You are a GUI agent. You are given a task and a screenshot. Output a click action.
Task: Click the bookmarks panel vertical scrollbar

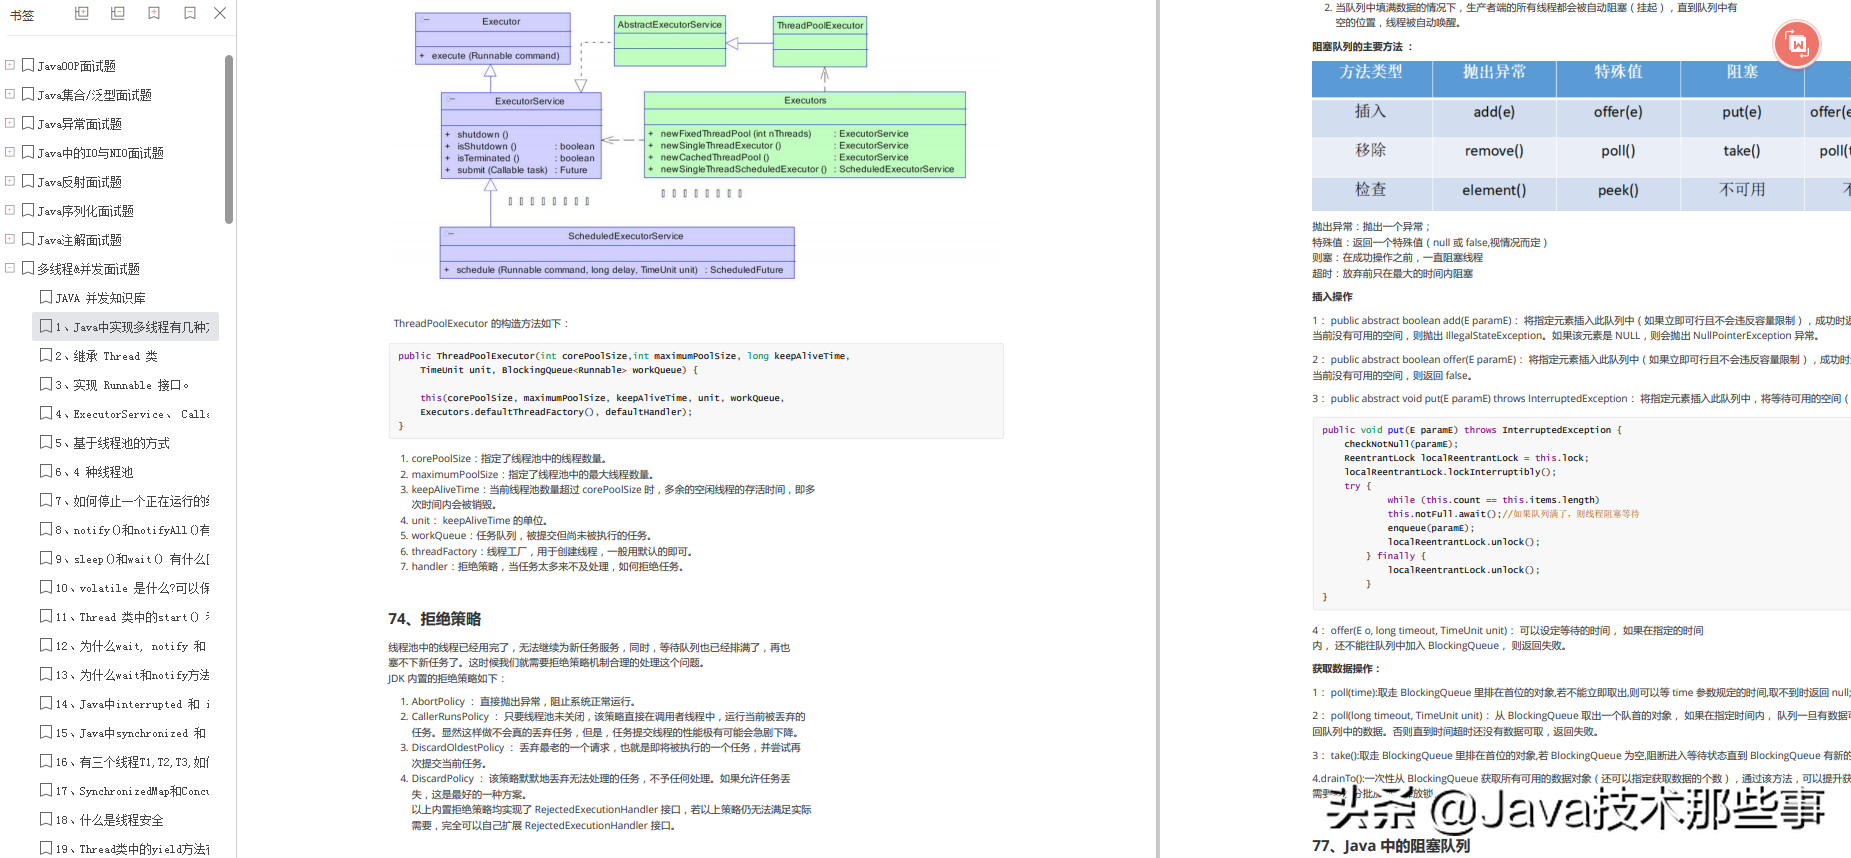coord(229,140)
